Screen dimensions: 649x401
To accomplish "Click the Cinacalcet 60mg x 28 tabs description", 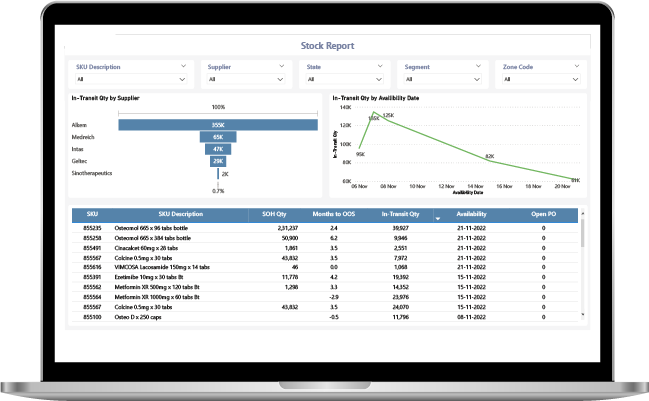I will 146,248.
